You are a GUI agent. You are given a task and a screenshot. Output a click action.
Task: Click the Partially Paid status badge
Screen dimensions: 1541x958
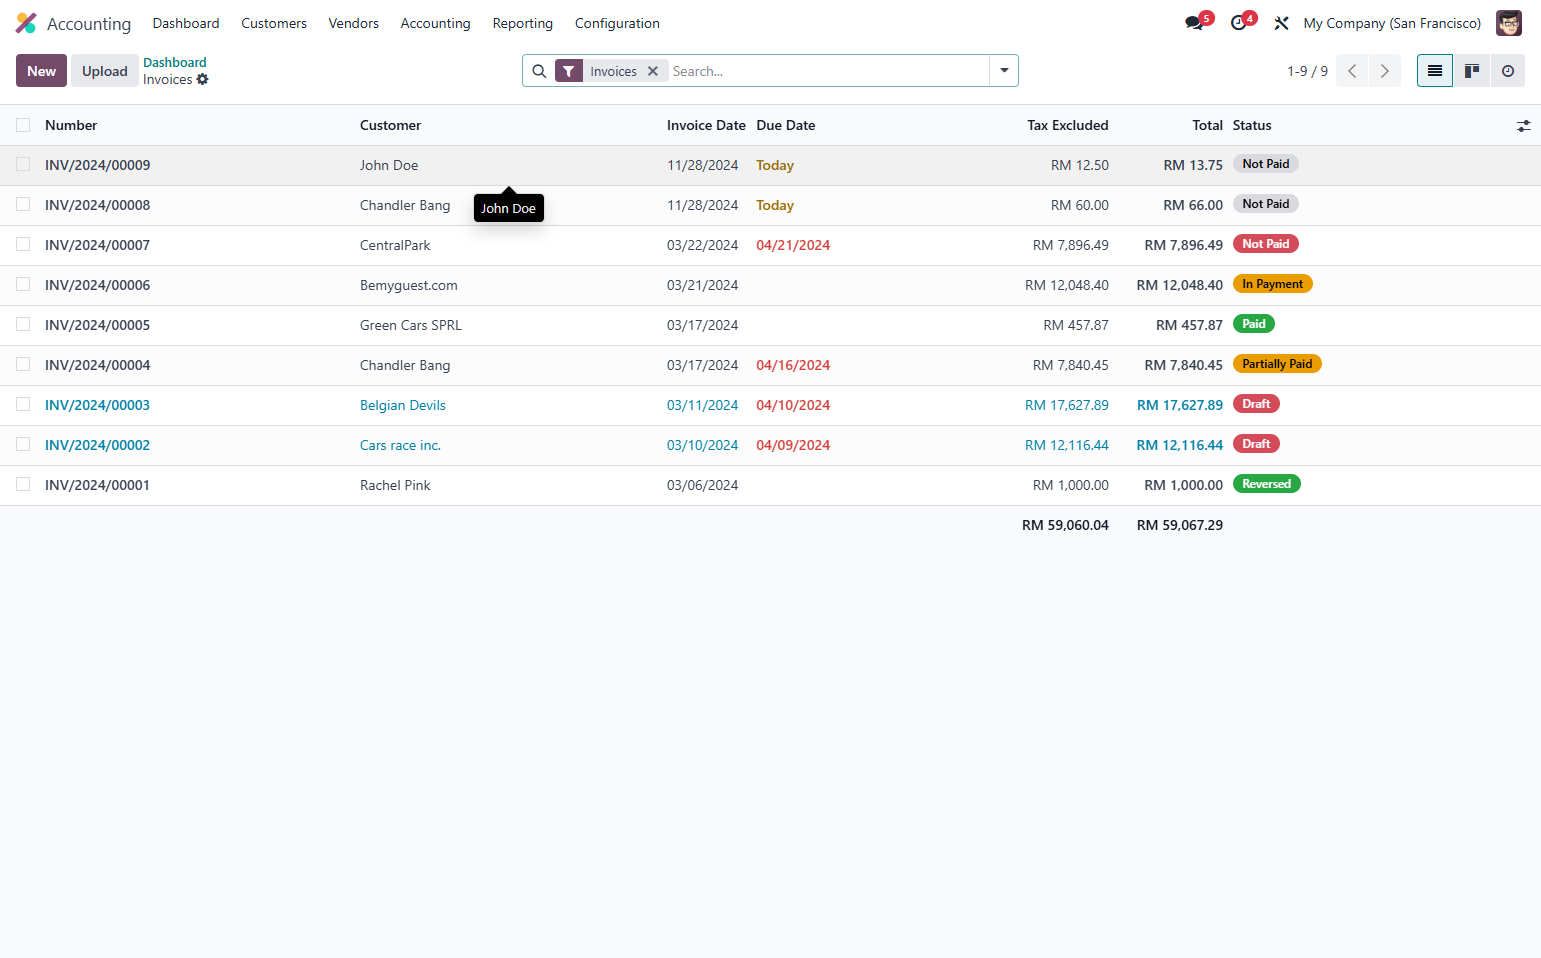tap(1277, 364)
